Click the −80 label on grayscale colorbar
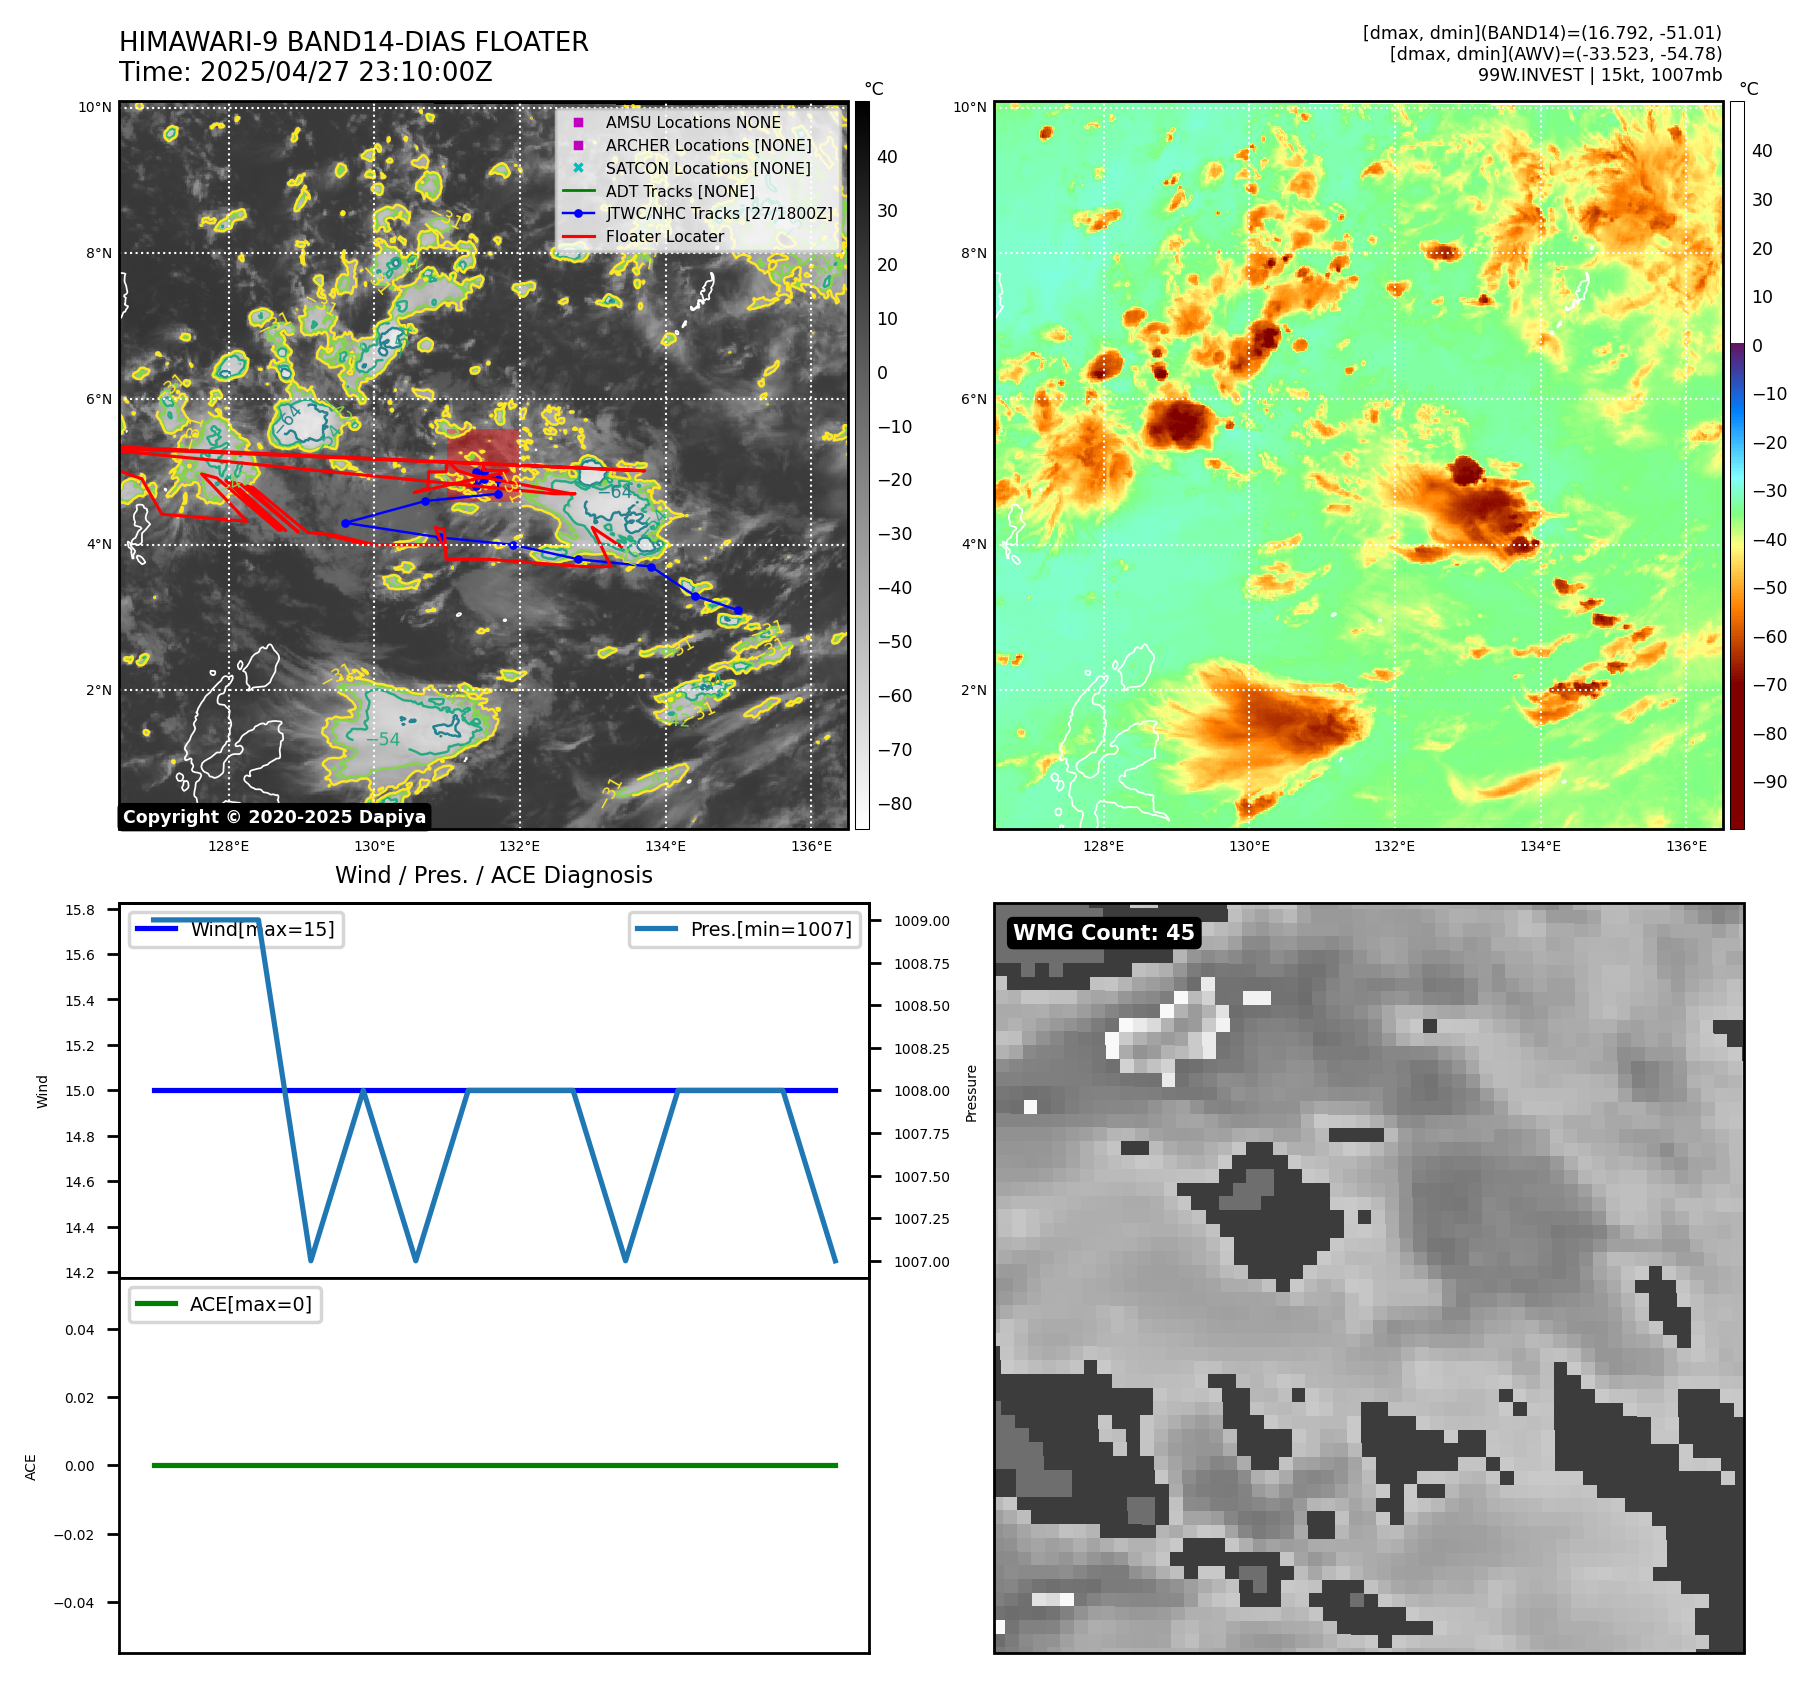 coord(895,804)
